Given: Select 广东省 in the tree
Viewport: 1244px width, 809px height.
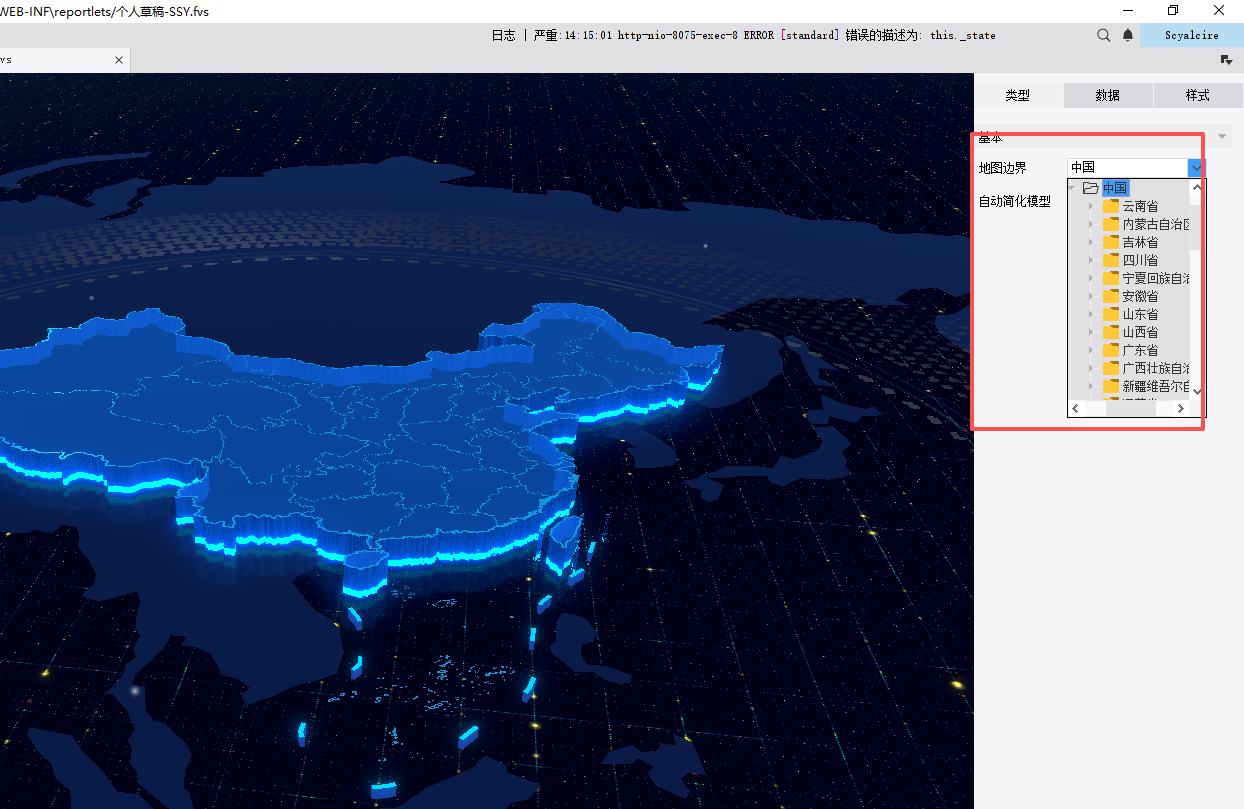Looking at the screenshot, I should pos(1140,350).
